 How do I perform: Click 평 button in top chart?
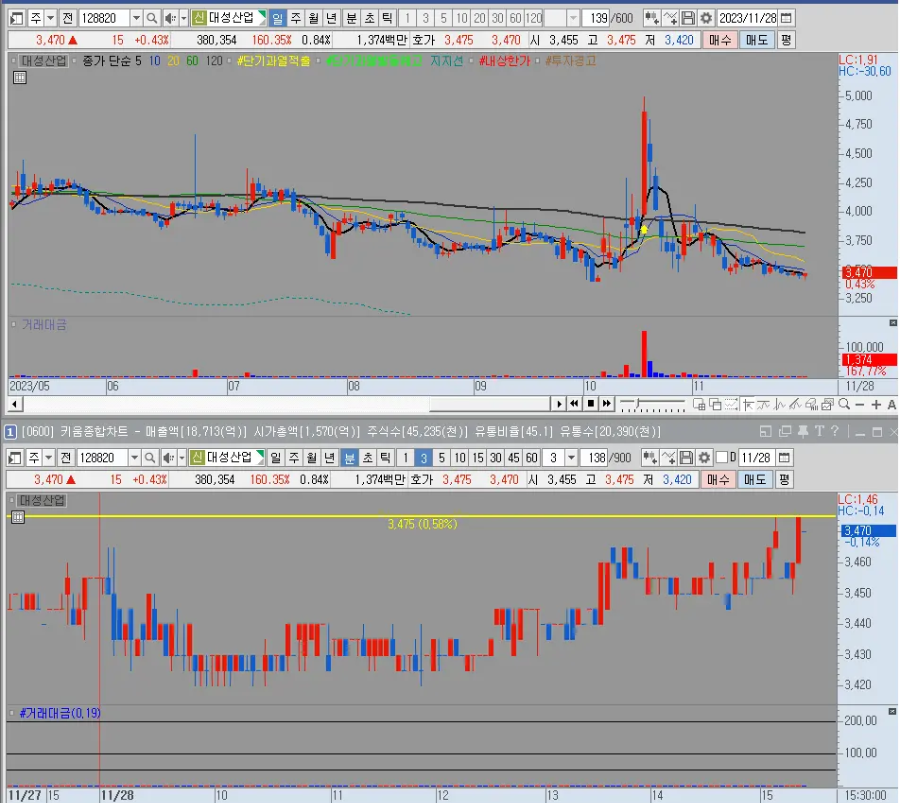786,40
